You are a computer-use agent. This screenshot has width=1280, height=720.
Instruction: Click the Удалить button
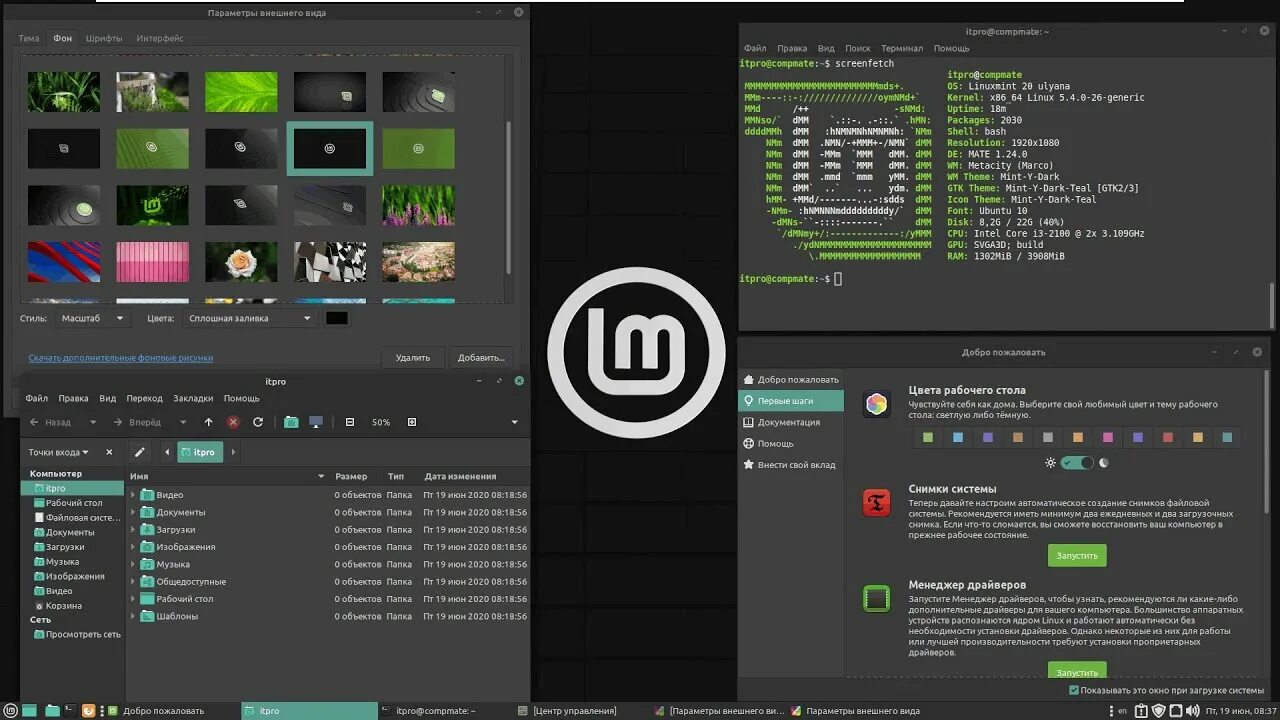click(x=412, y=357)
